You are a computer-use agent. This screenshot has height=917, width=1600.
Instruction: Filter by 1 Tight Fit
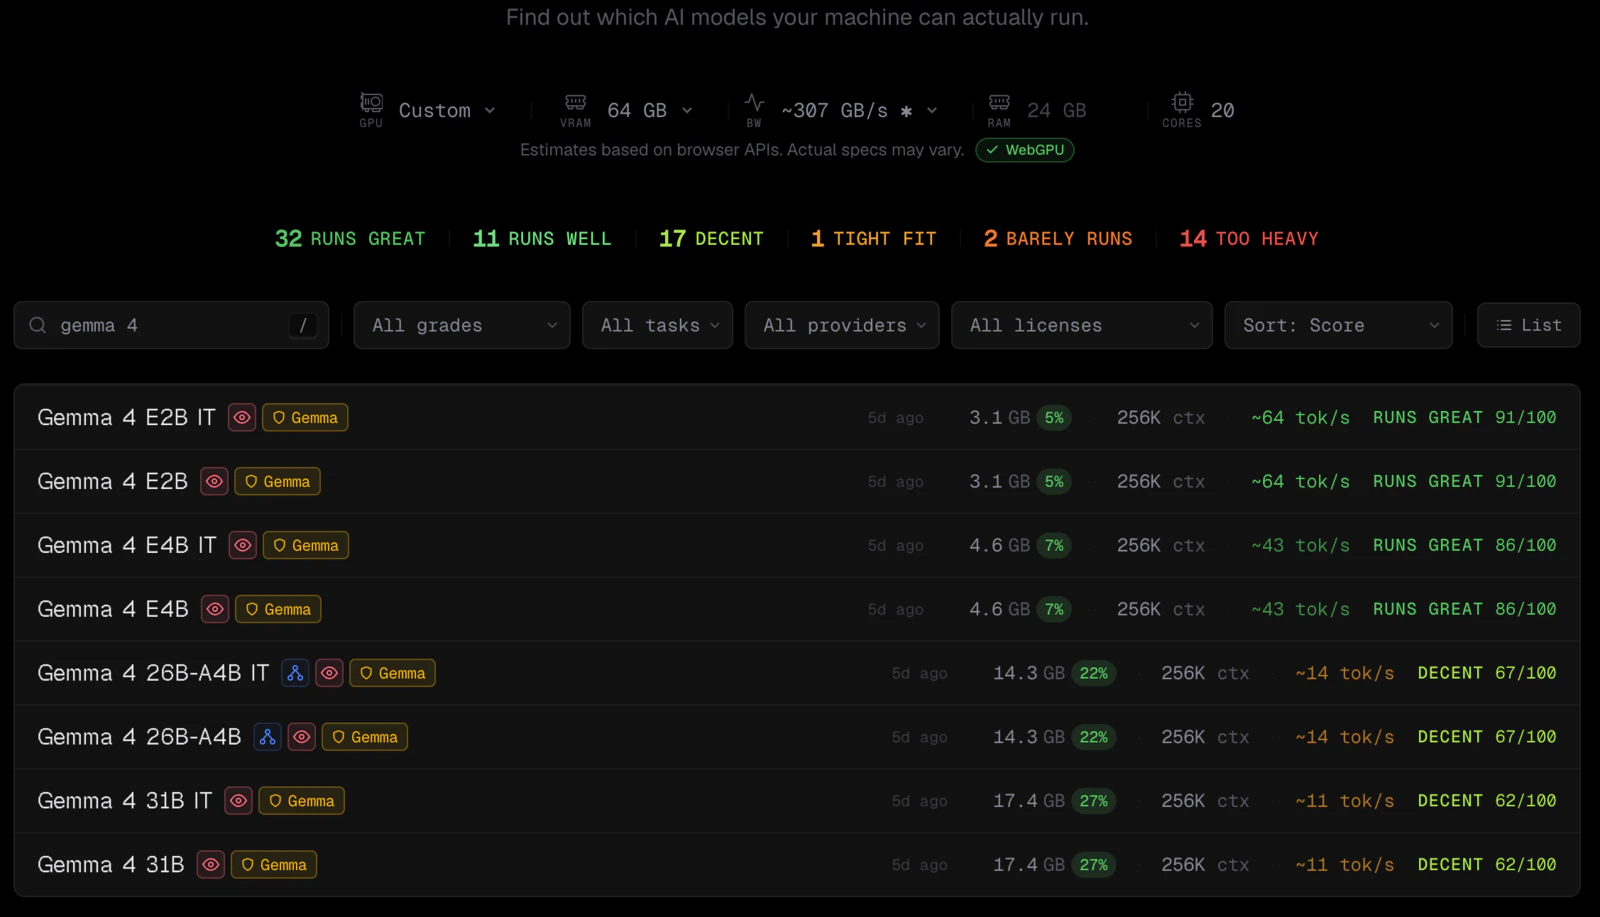pos(874,239)
